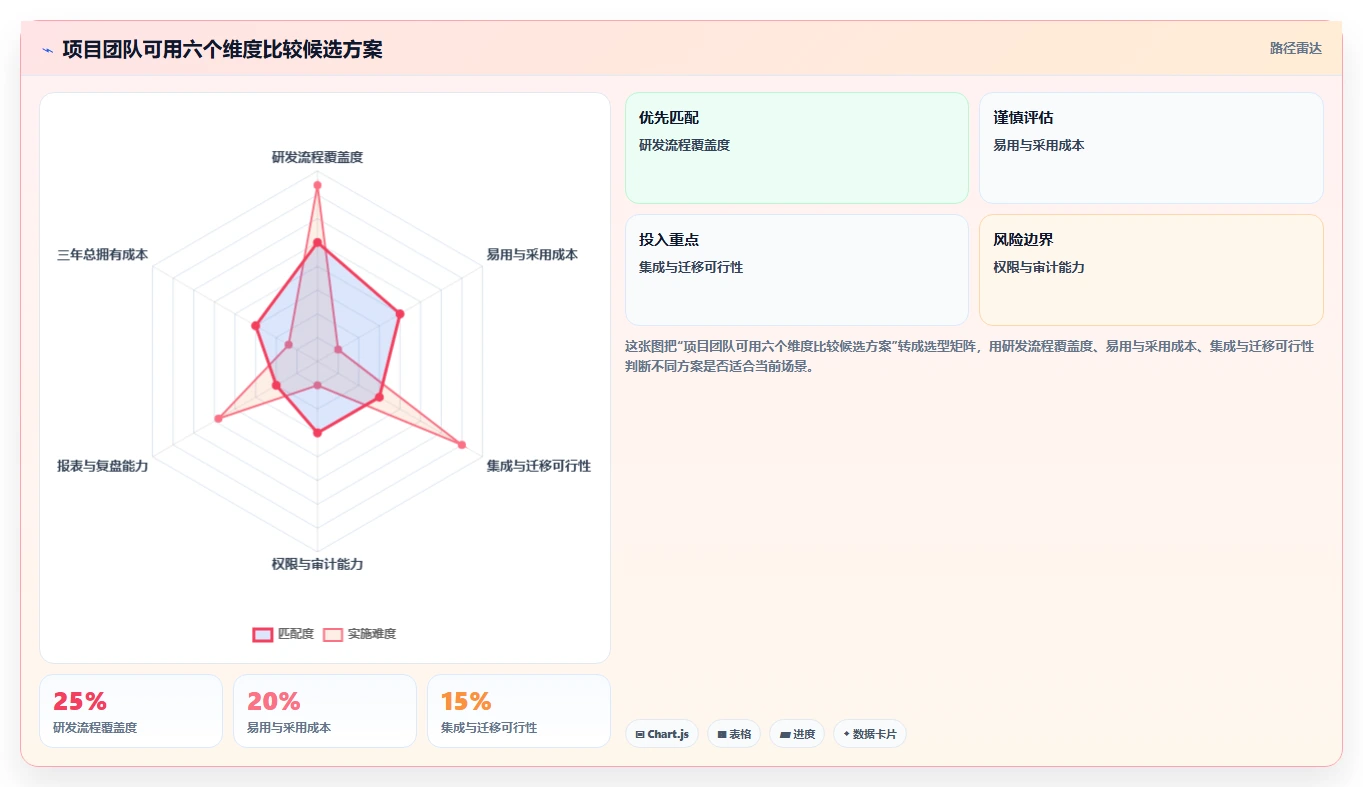Select the 25% 研发流程覆盖度 stat card
Viewport: 1363px width, 787px height.
point(131,711)
